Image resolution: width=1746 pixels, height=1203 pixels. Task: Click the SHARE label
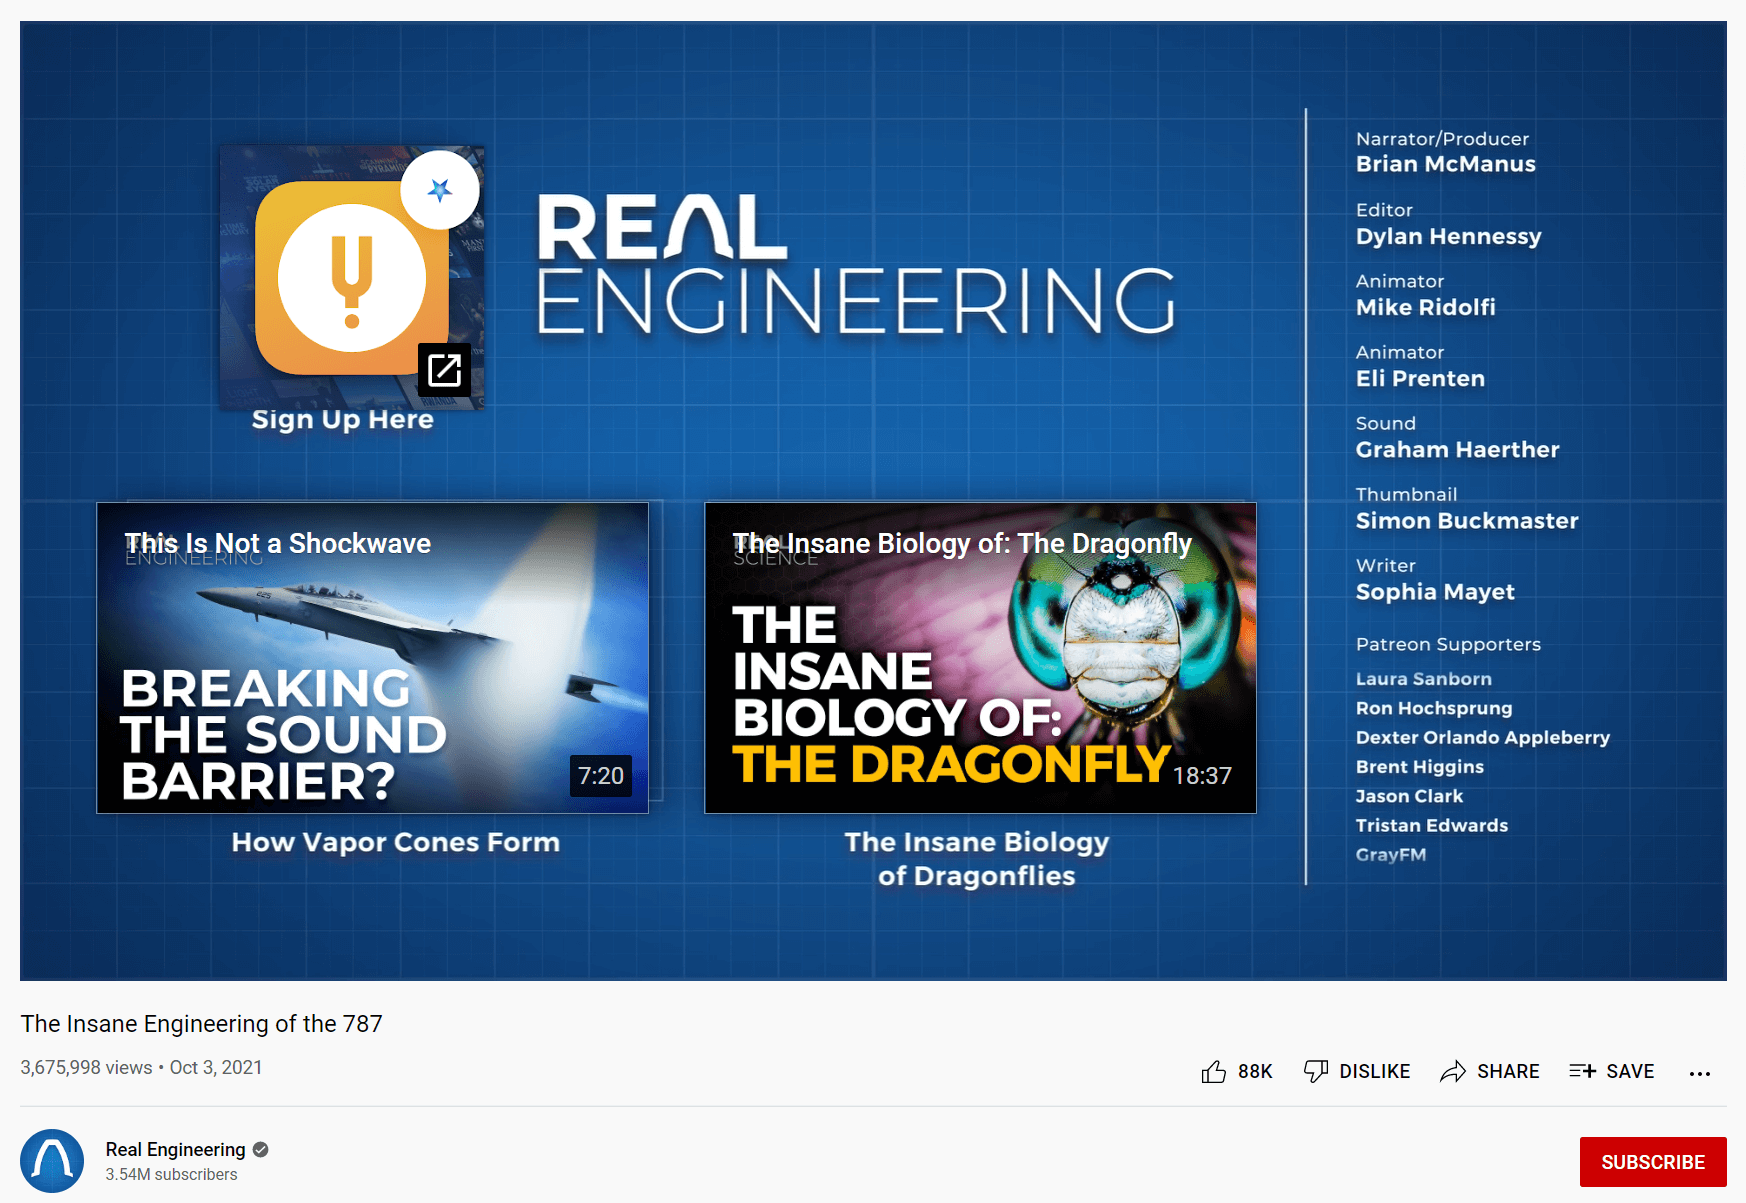click(x=1508, y=1072)
